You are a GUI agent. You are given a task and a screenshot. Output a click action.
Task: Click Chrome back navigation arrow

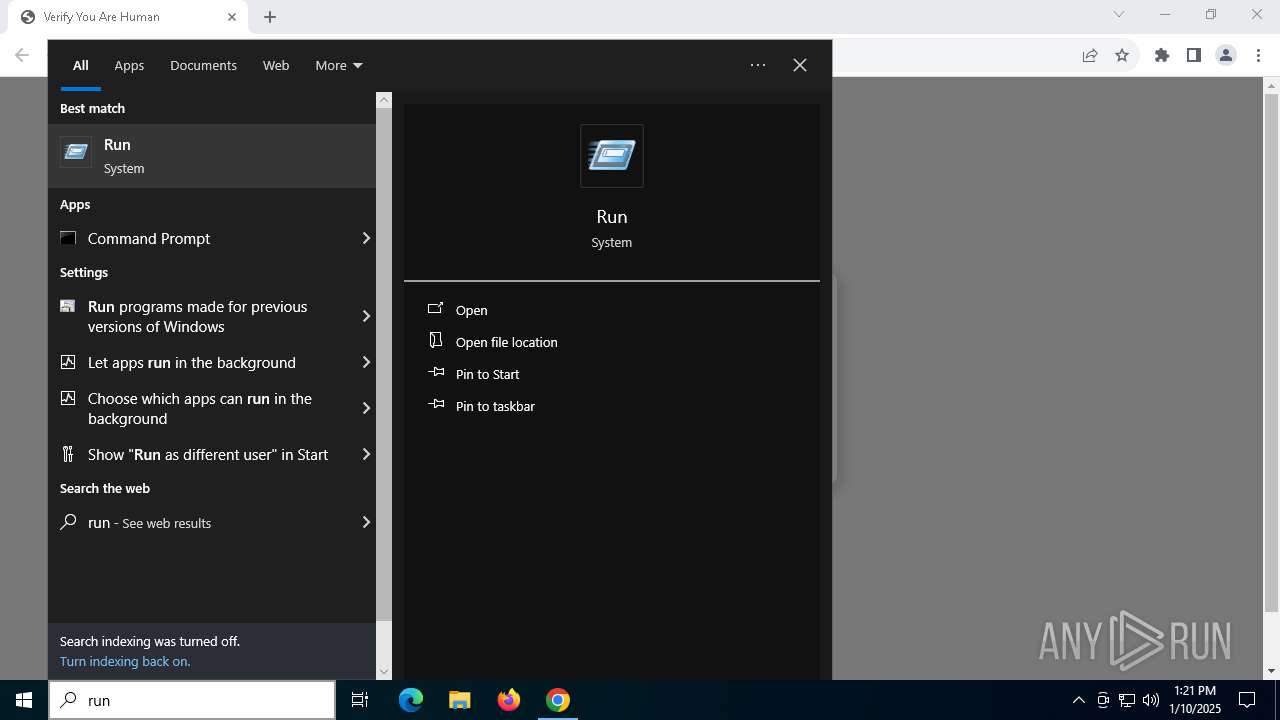(x=22, y=56)
